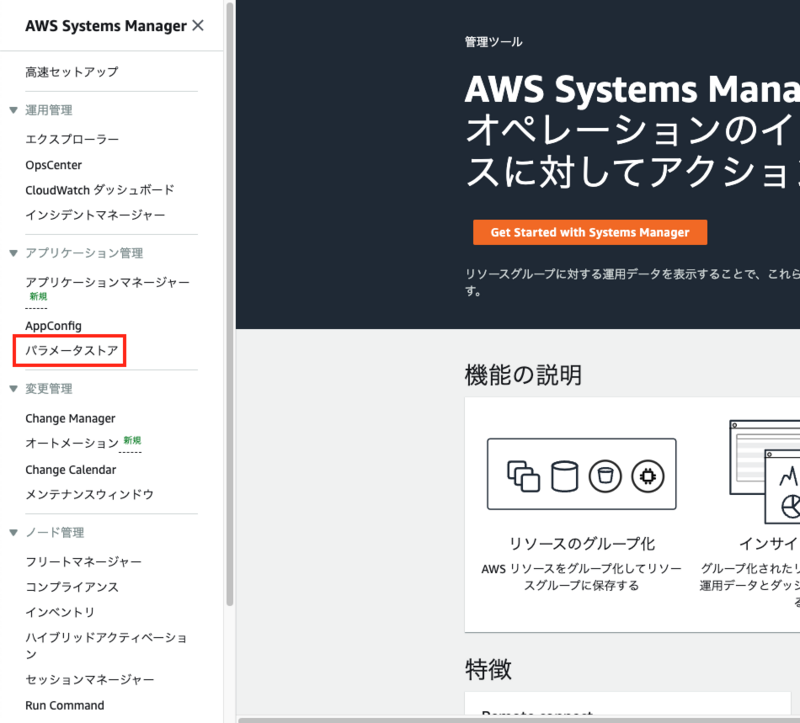Click Get Started with Systems Manager button
800x723 pixels.
[590, 232]
